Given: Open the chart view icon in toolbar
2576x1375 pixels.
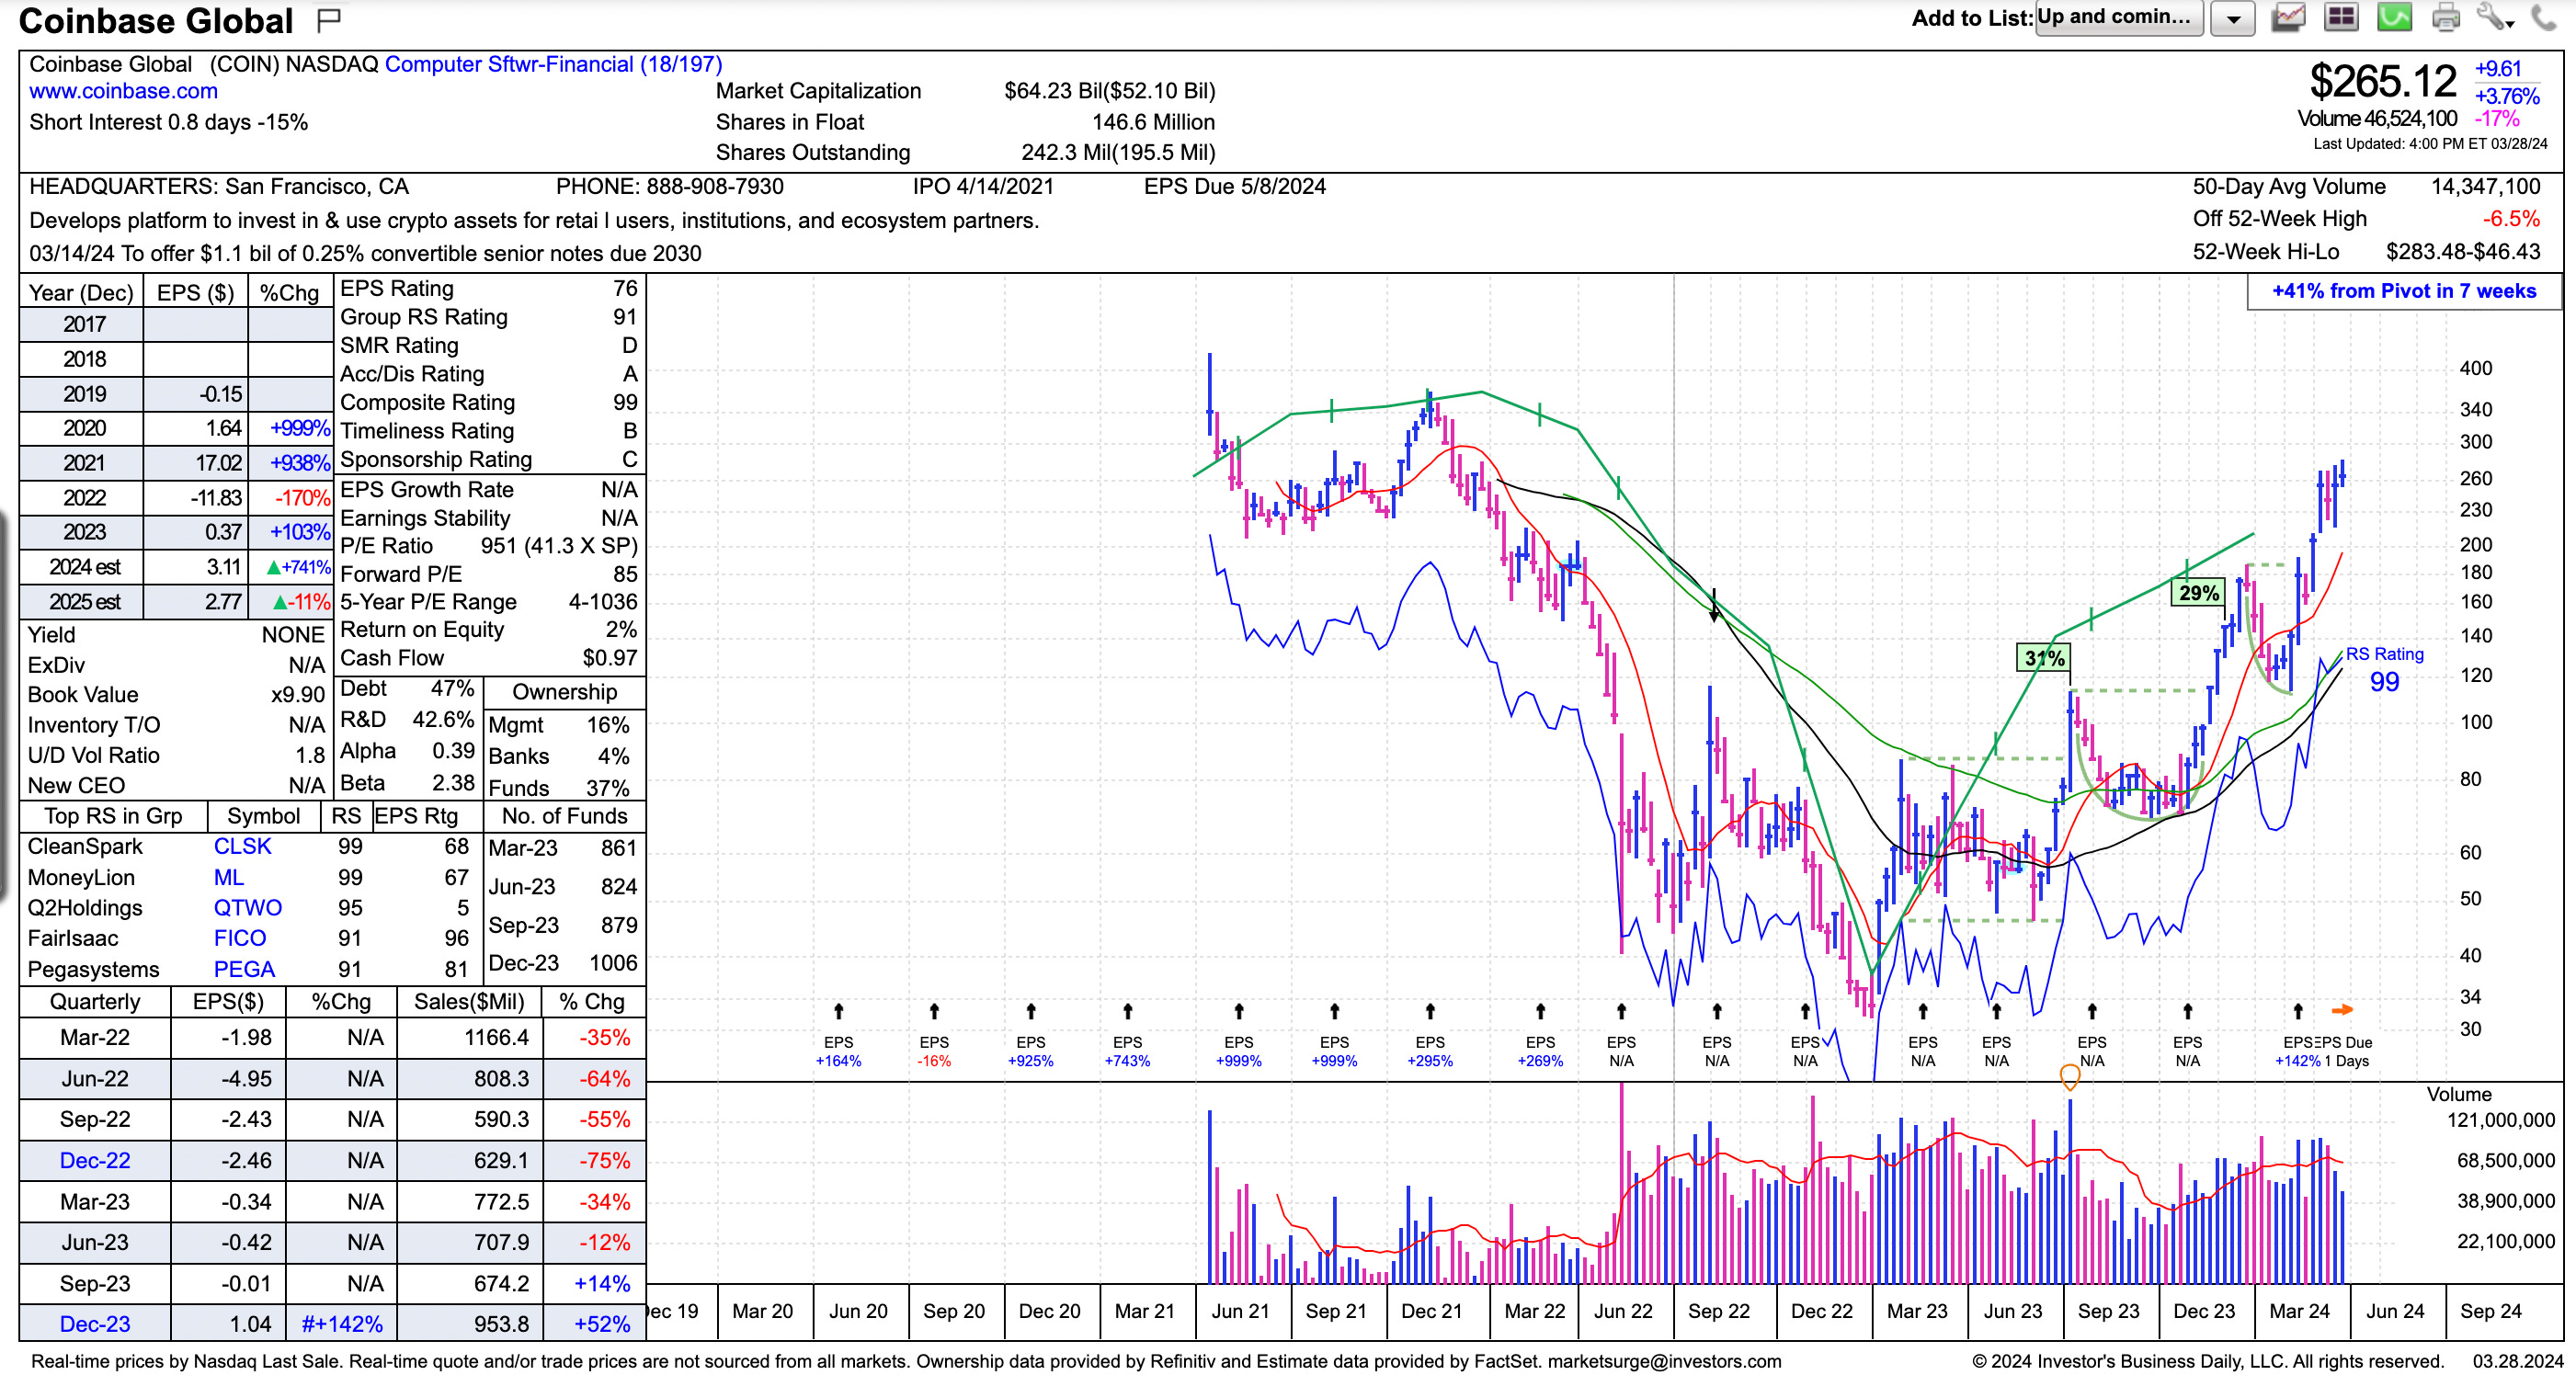Looking at the screenshot, I should coord(2288,17).
